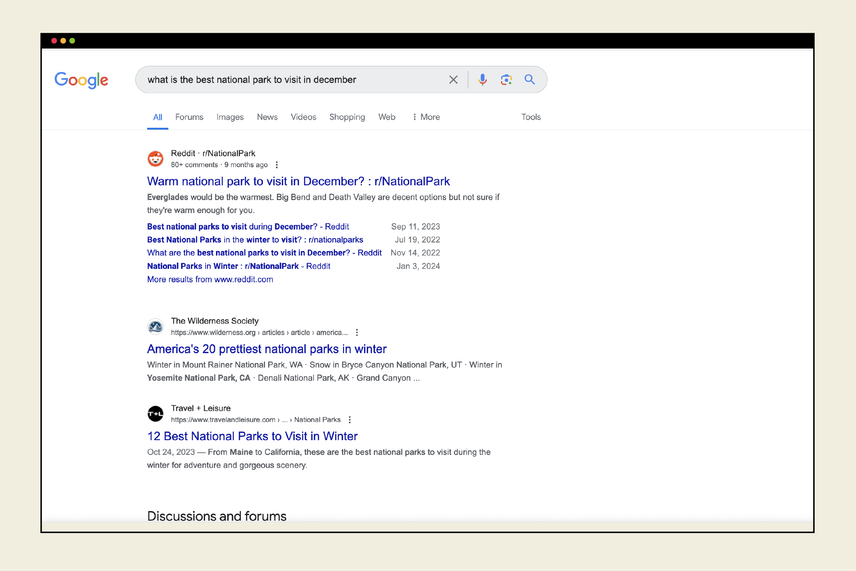The image size is (856, 571).
Task: Open the three-dot menu beside the Reddit result
Action: pyautogui.click(x=277, y=165)
